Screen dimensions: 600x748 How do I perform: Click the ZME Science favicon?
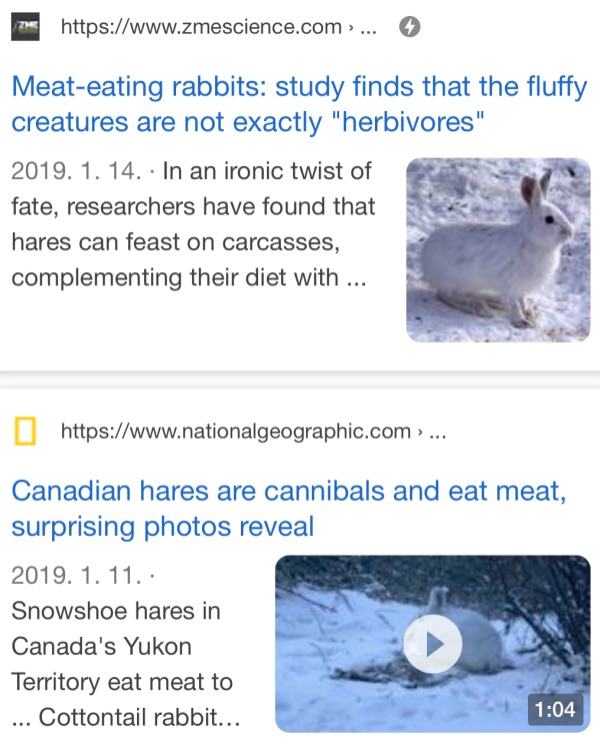pos(24,28)
